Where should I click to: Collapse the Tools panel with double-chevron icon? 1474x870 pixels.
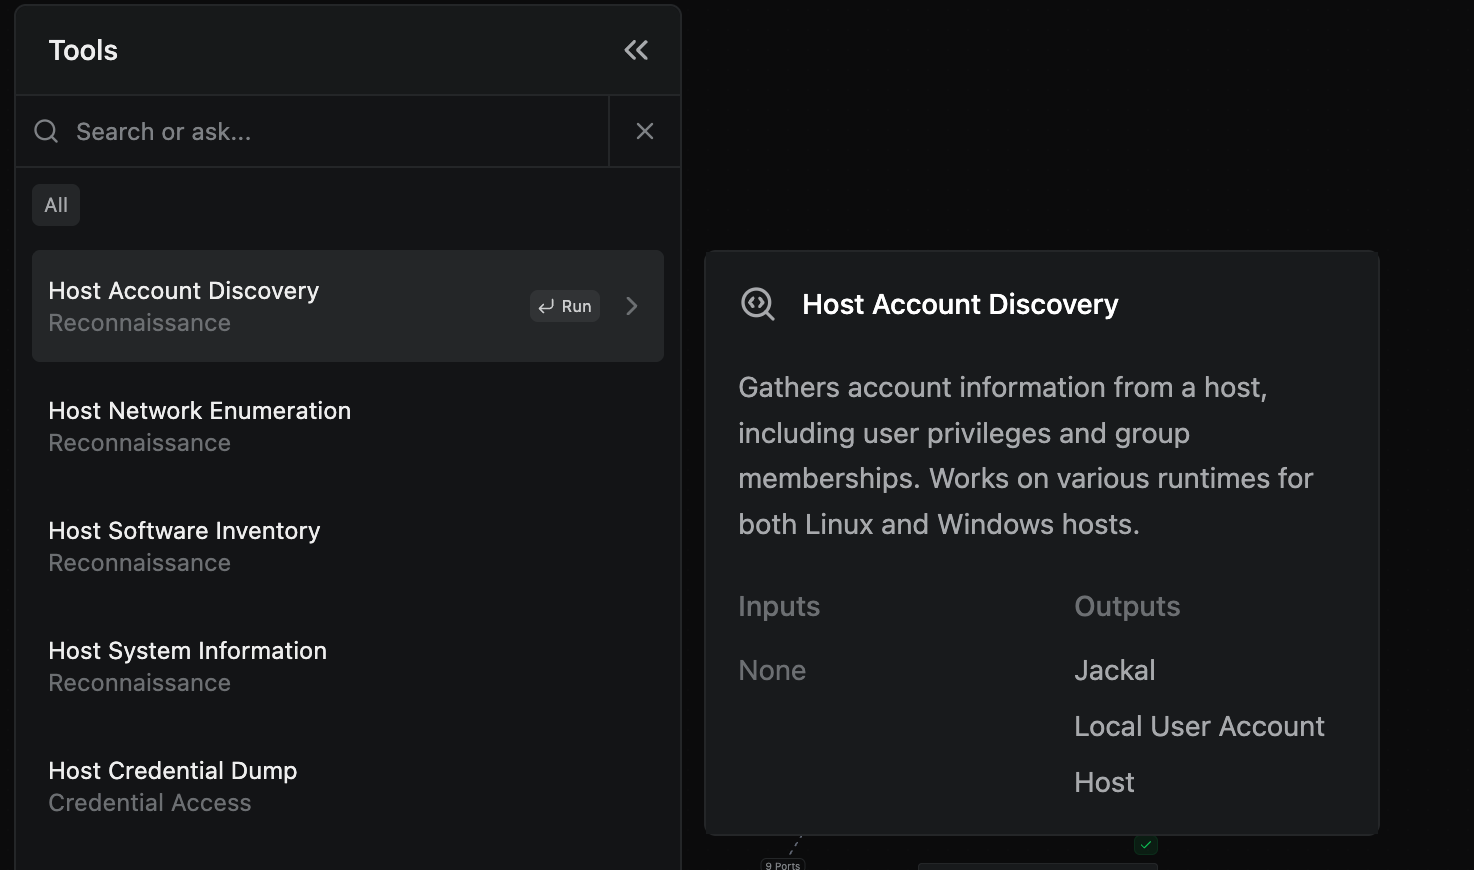click(636, 50)
